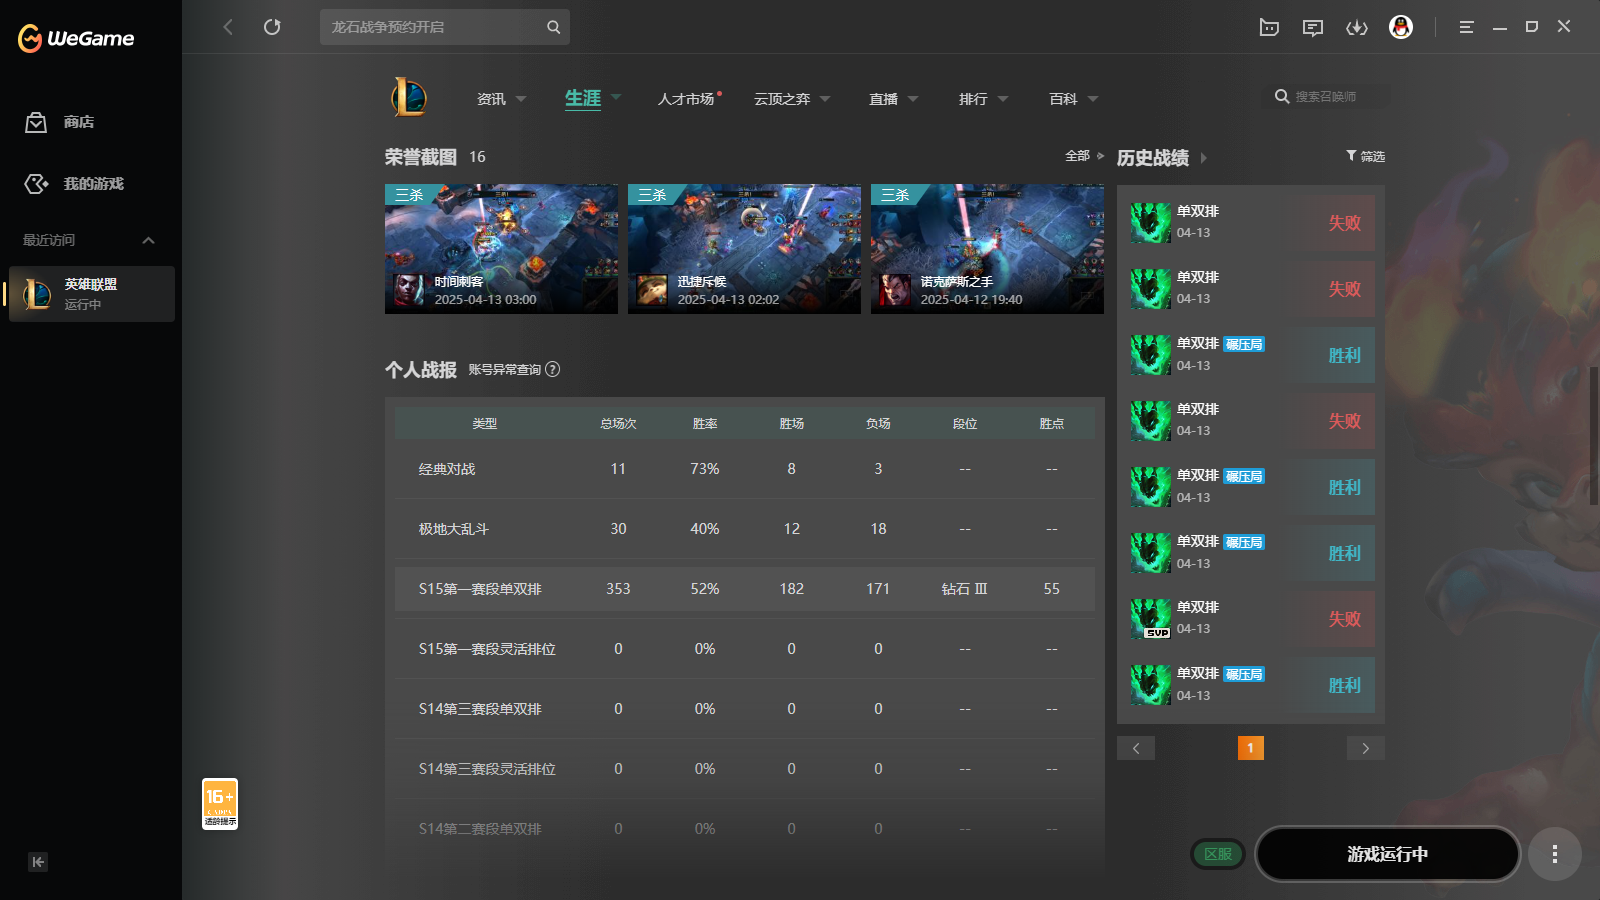Open the messages chat icon
Screen dimensions: 1600x900
pyautogui.click(x=1313, y=27)
